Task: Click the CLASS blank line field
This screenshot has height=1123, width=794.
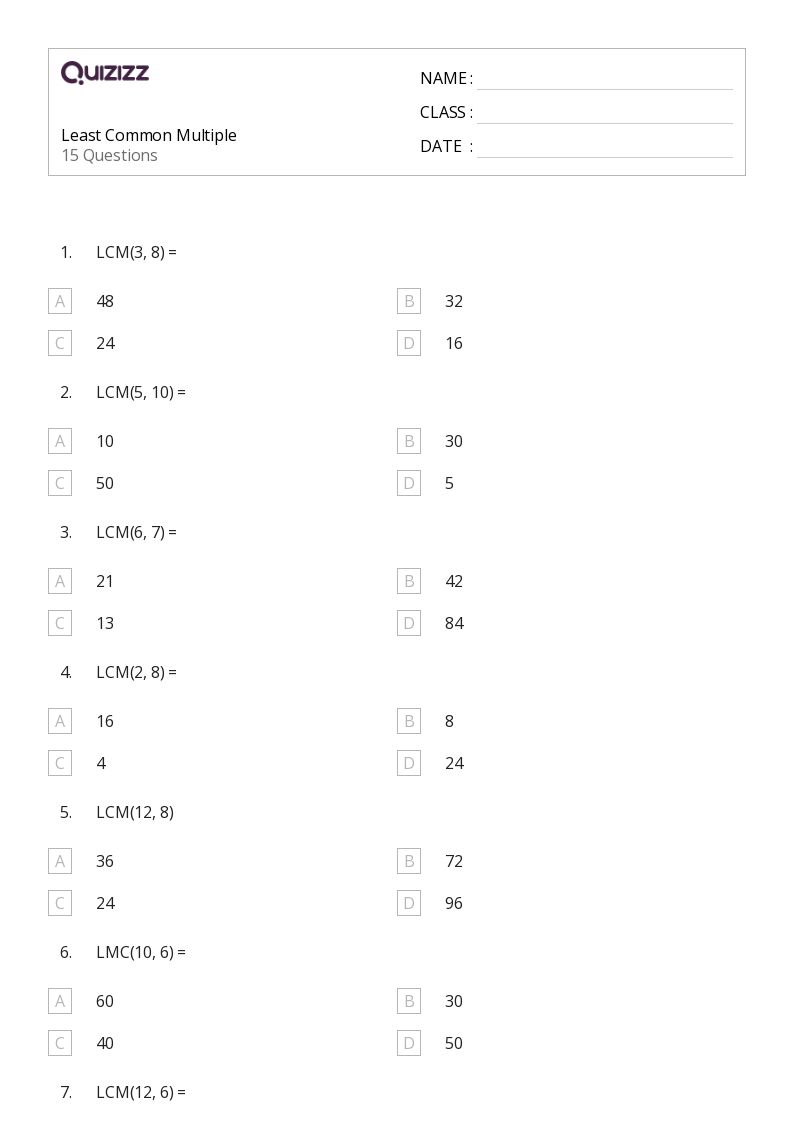Action: coord(605,113)
